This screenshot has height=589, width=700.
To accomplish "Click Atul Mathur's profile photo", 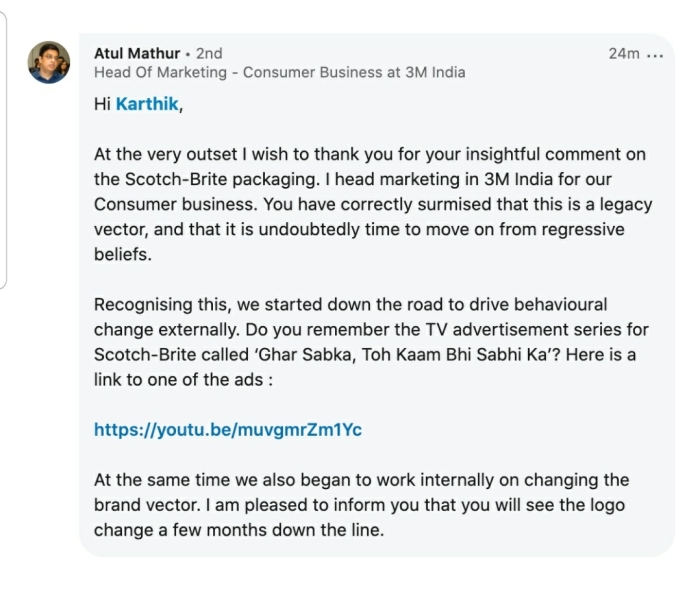I will [49, 62].
